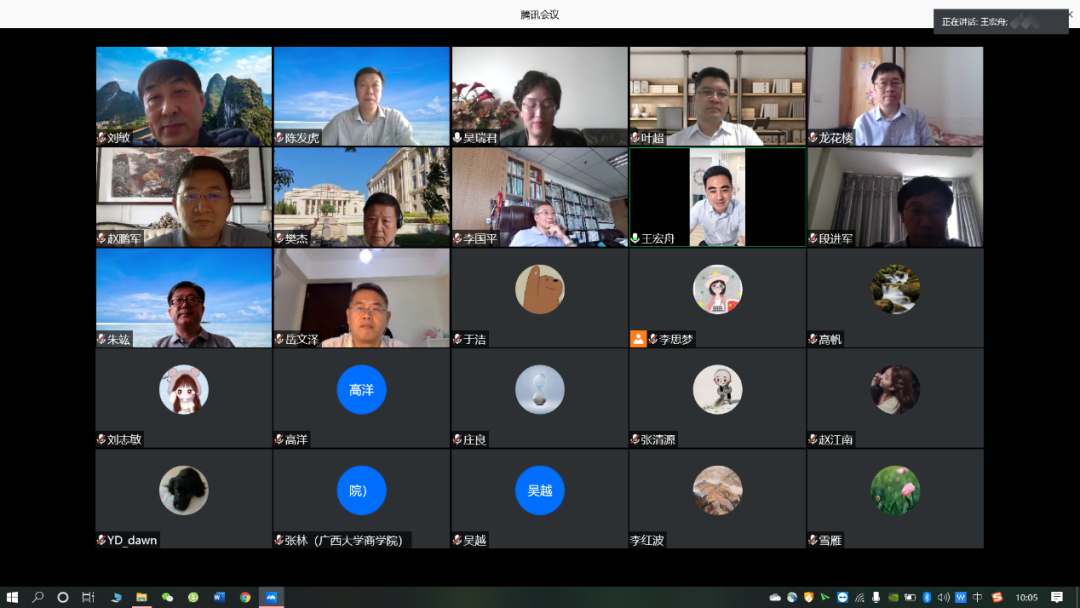
Task: Click the TeamViewer tray icon
Action: [x=842, y=597]
